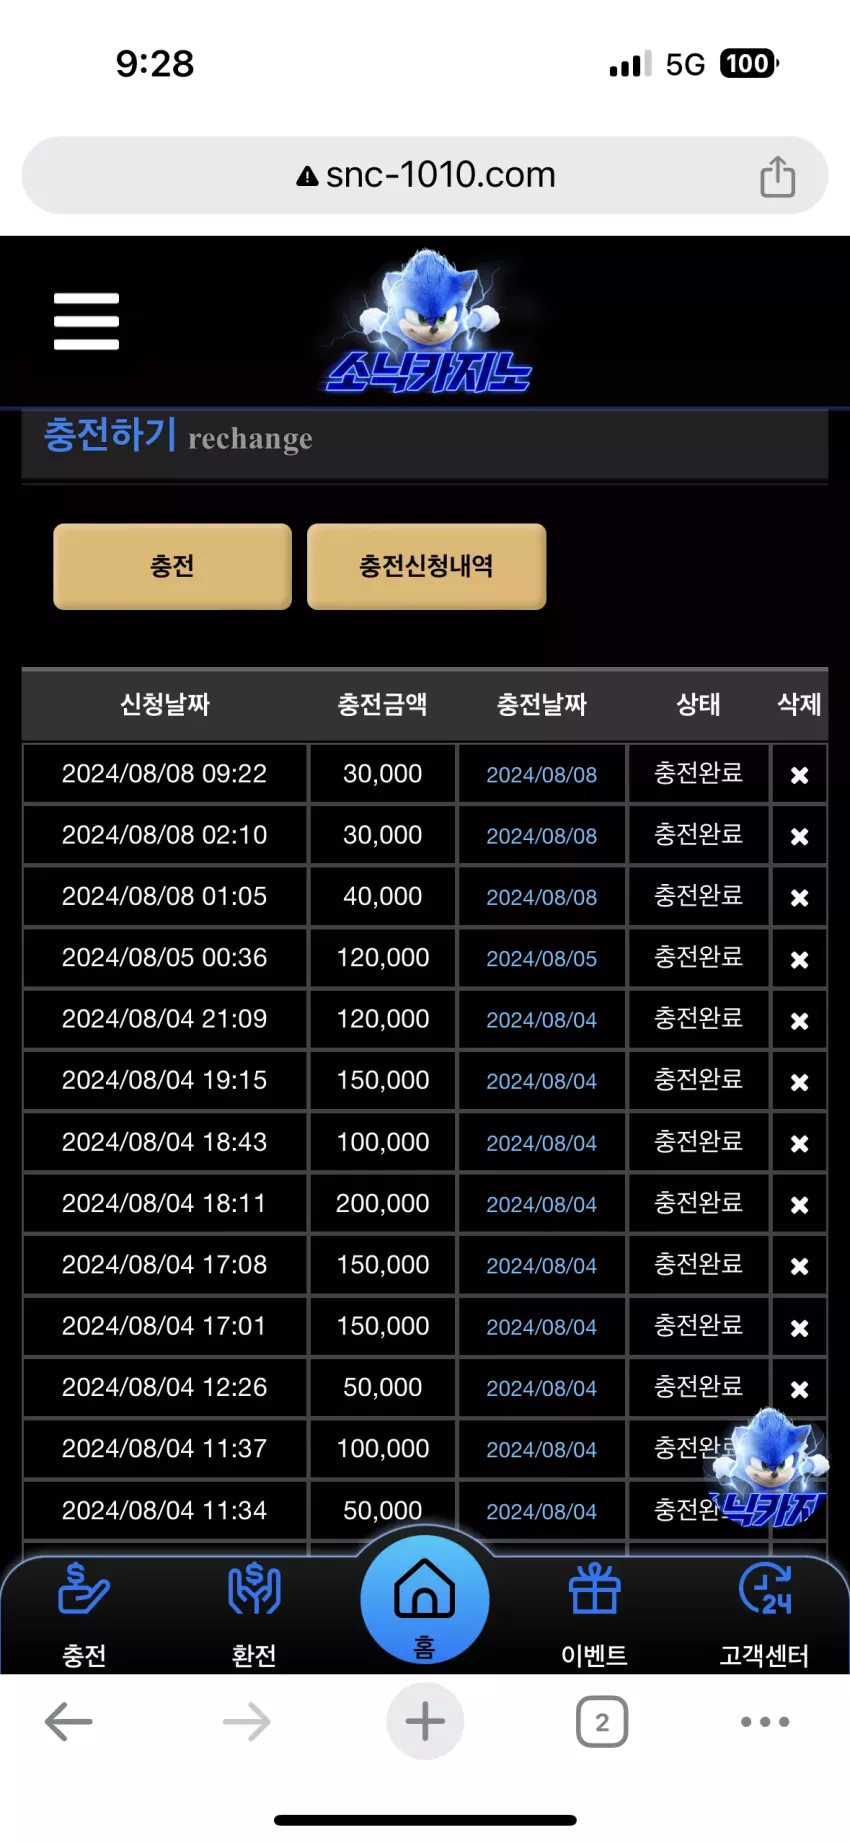Screen dimensions: 850x1843
Task: Delete the 2024/08/04 18:11 record of 200,000
Action: click(799, 1205)
